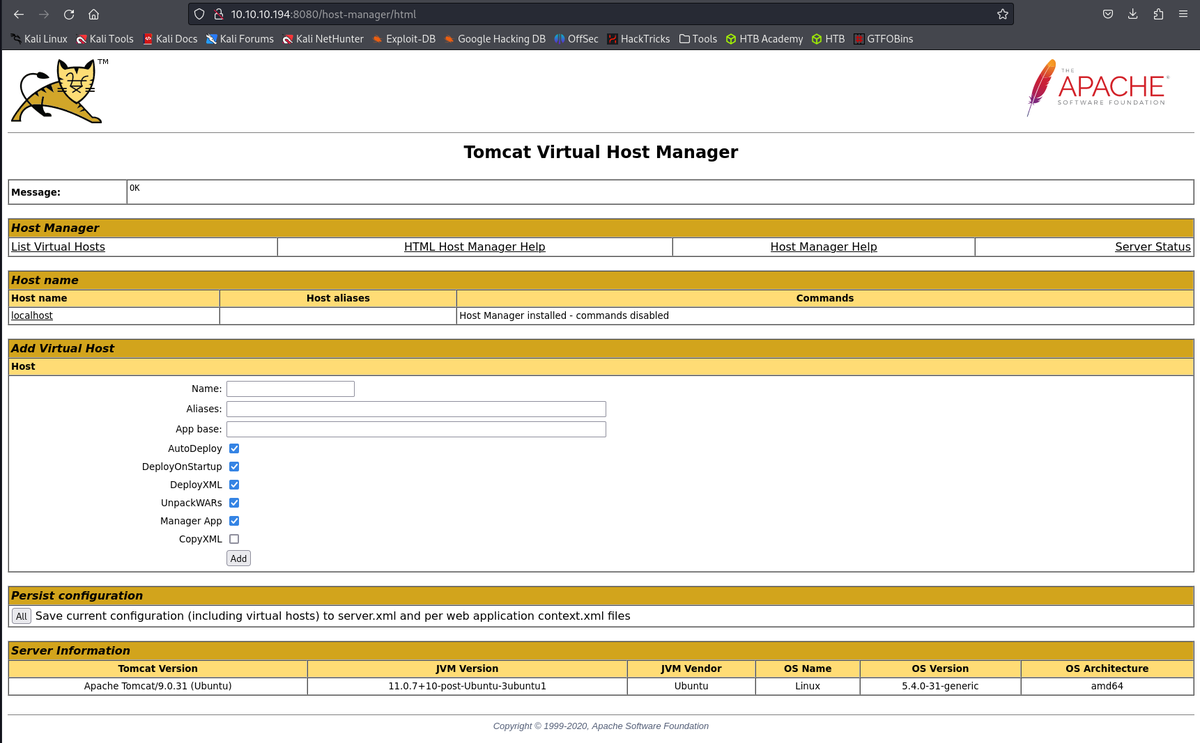Open the HackTricks bookmark
The height and width of the screenshot is (743, 1200).
tap(639, 39)
